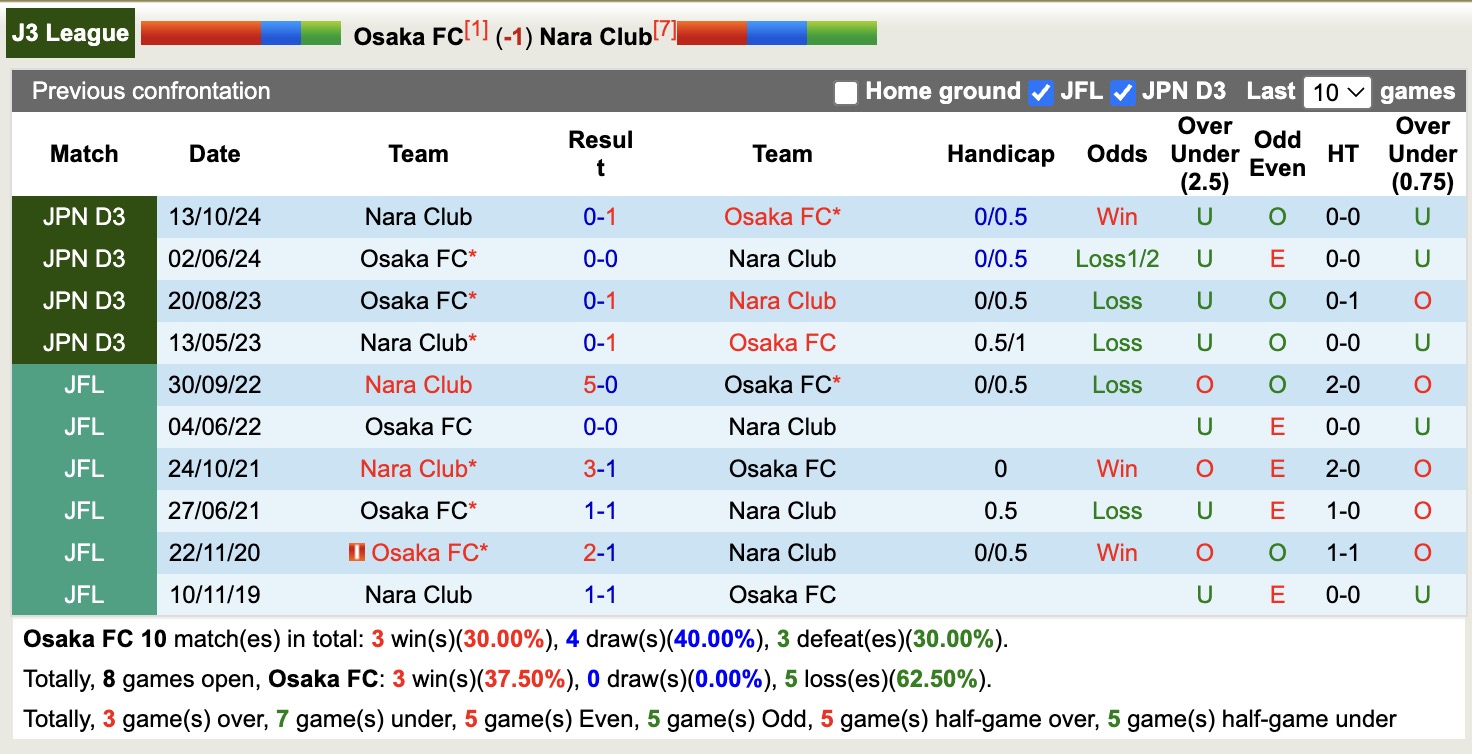Viewport: 1472px width, 754px height.
Task: Click the blue segment of Nara Club's form bar
Action: pyautogui.click(x=777, y=33)
